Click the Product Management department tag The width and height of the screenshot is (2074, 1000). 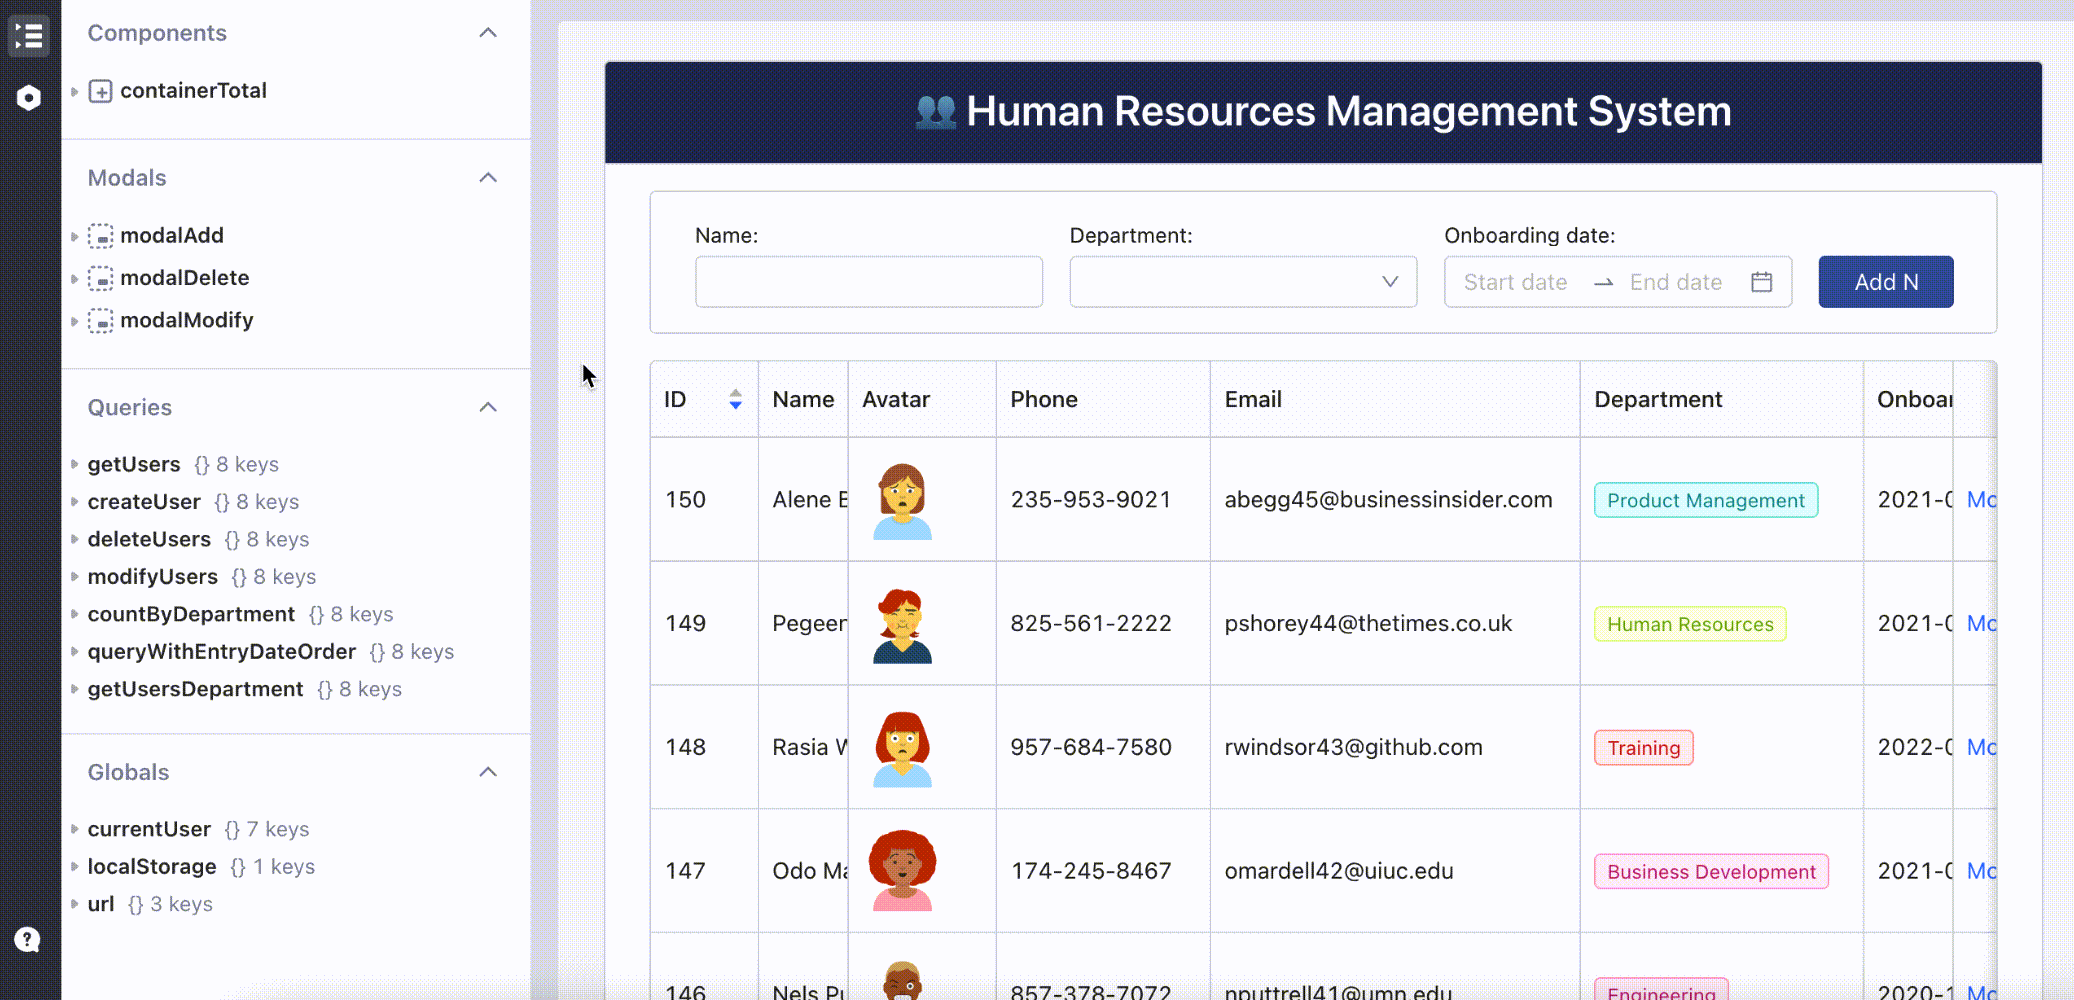coord(1706,500)
